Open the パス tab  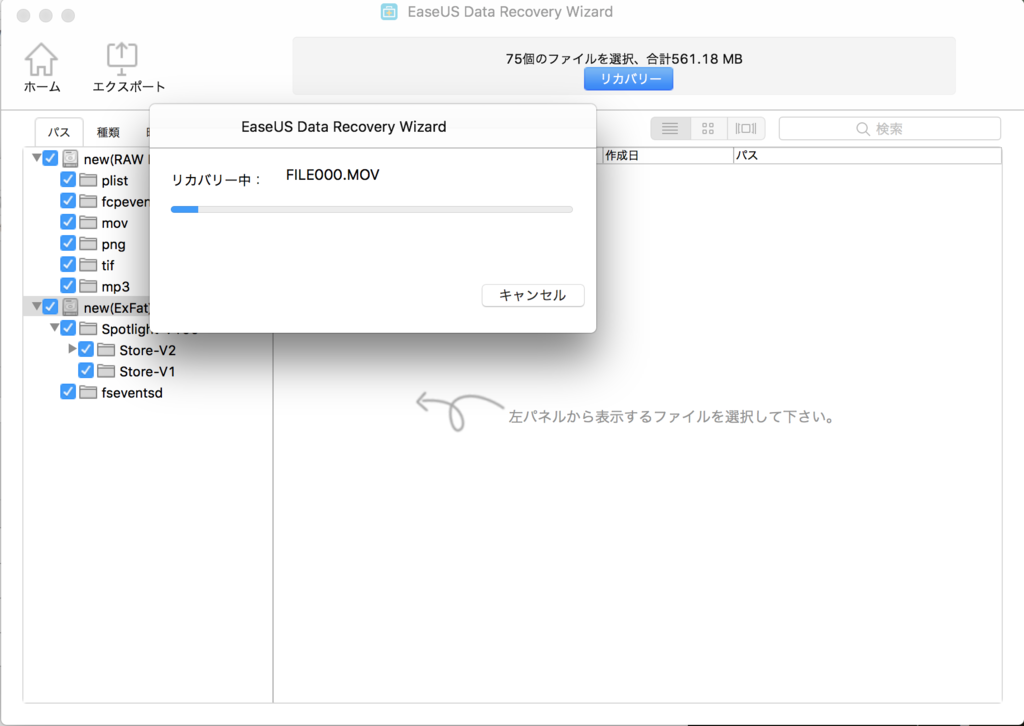[x=59, y=132]
